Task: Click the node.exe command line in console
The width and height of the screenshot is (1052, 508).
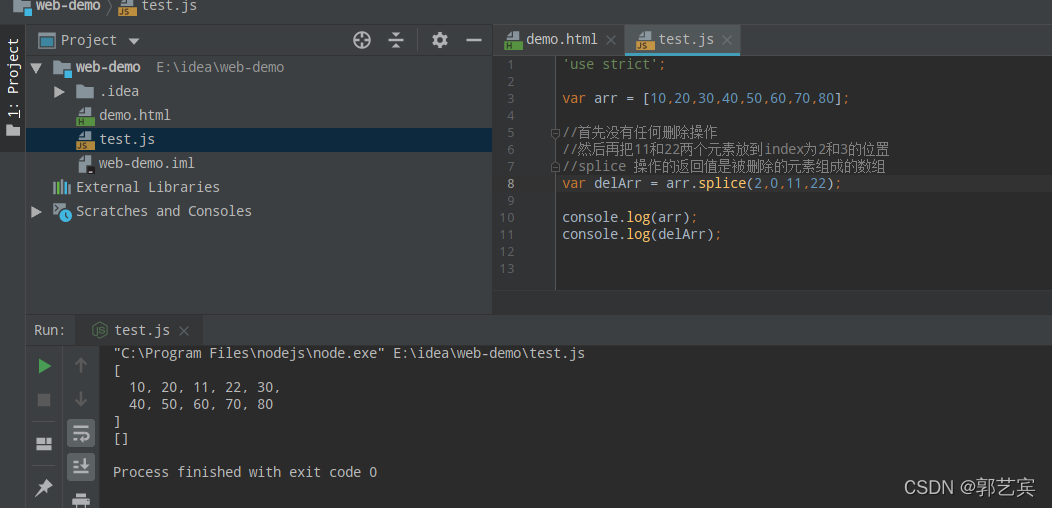Action: [x=349, y=353]
